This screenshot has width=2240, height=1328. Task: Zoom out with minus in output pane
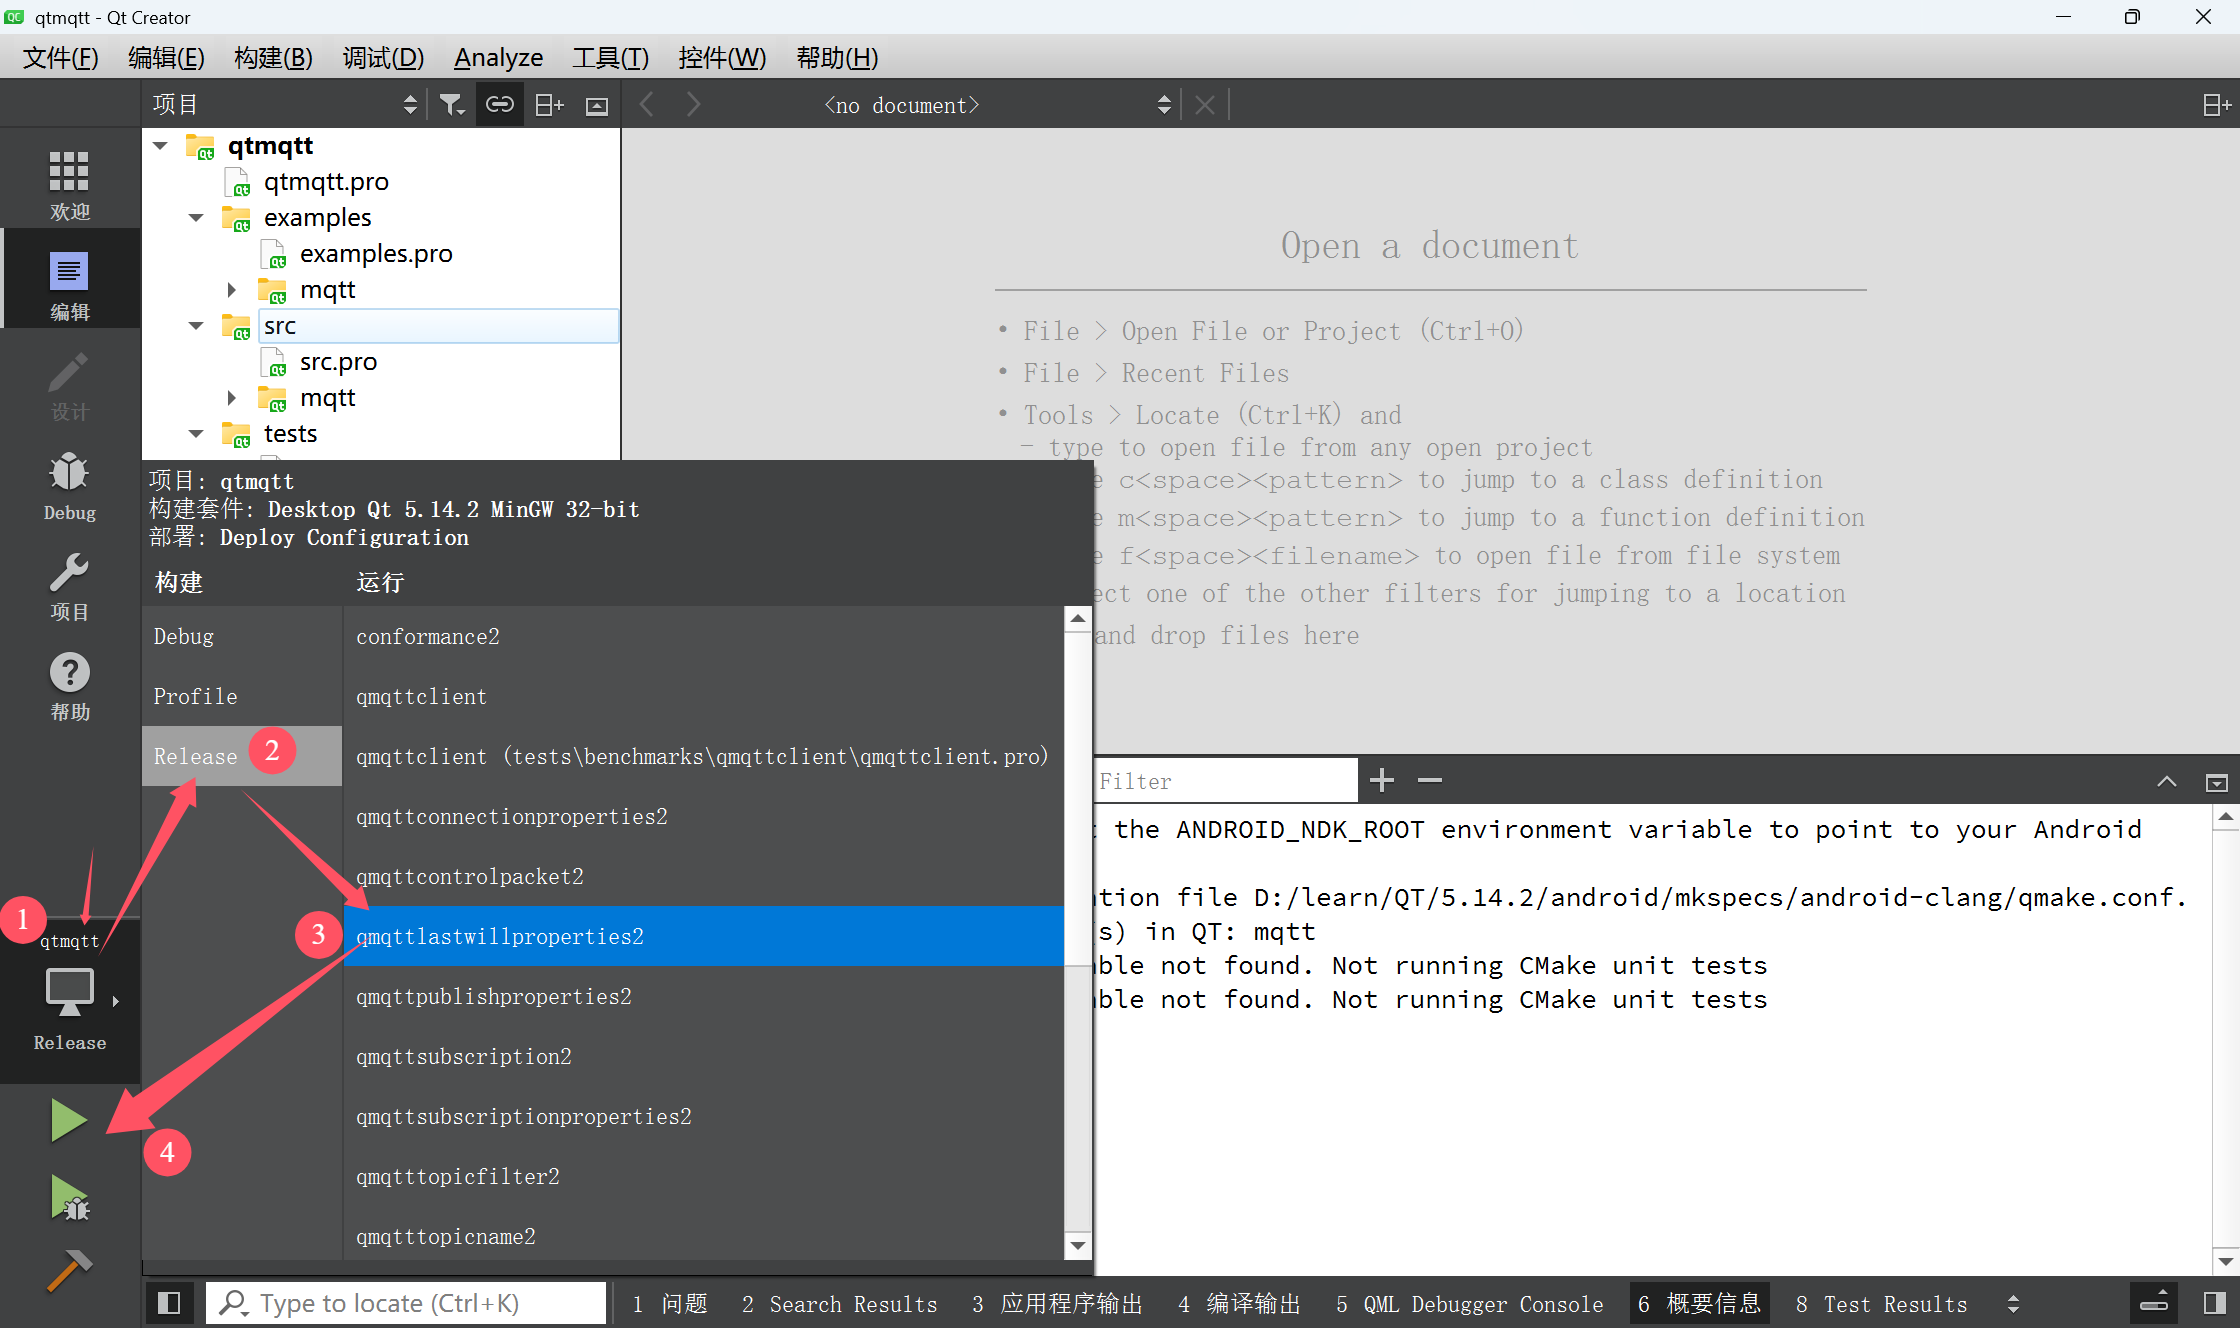(x=1430, y=780)
